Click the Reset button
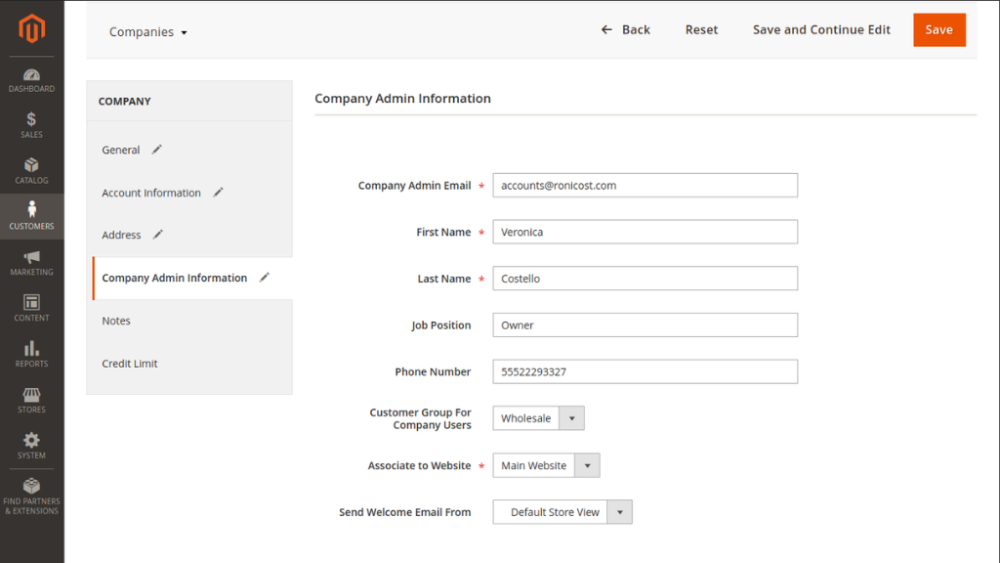1000x563 pixels. point(701,30)
